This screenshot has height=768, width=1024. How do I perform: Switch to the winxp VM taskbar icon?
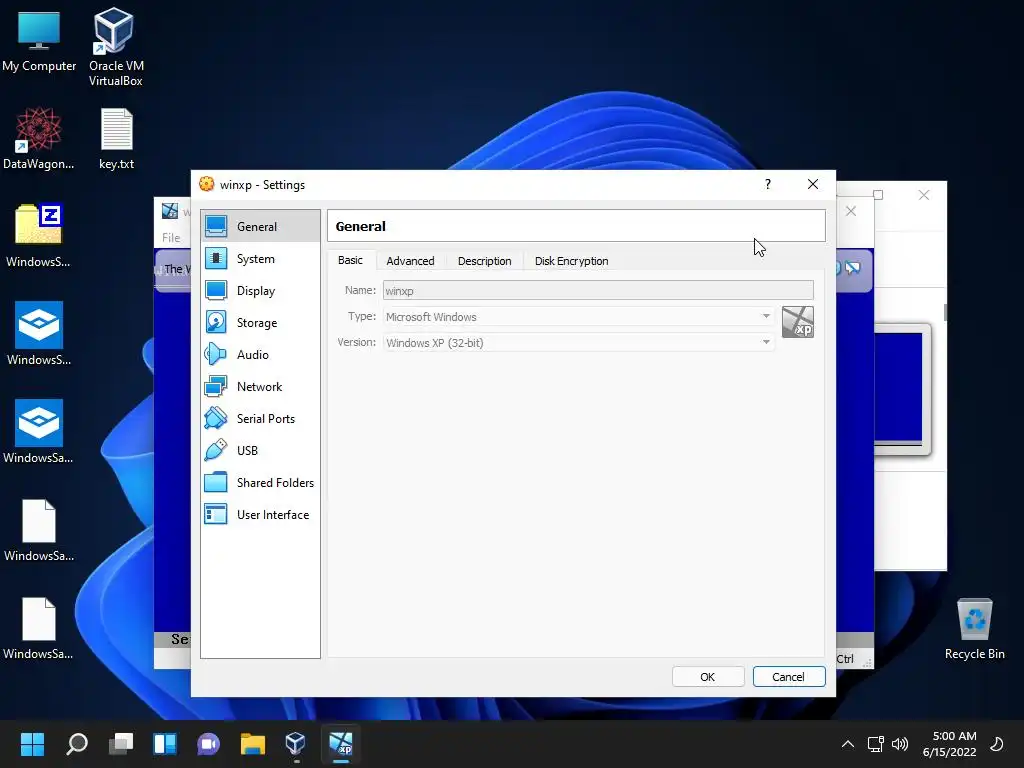click(341, 744)
